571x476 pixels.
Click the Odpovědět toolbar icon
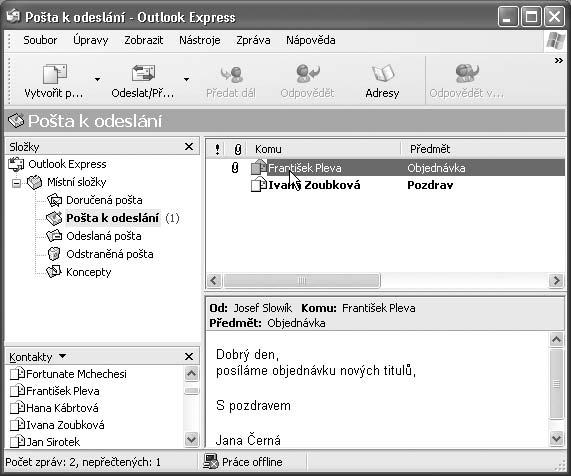point(307,73)
